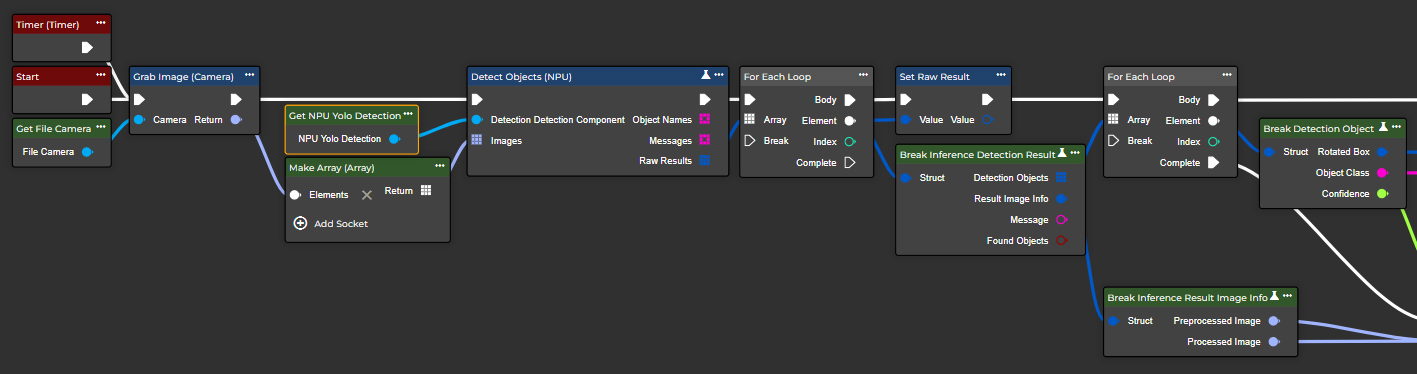Click the Images array input pin
Screen dimensions: 1417x374
pyautogui.click(x=478, y=140)
